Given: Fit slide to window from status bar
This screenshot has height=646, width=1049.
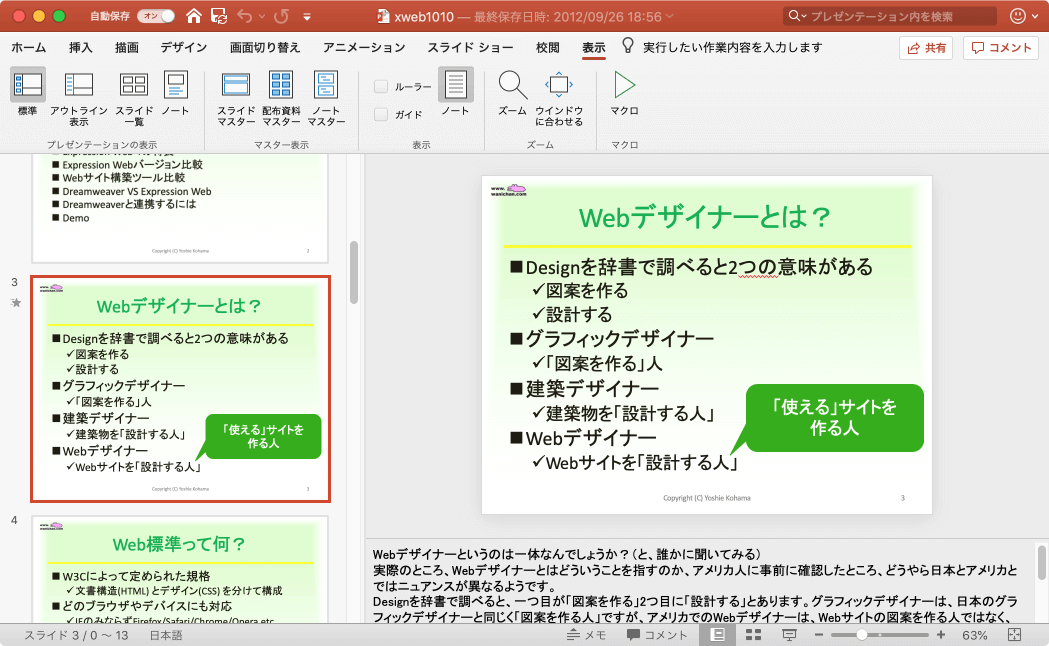Looking at the screenshot, I should tap(1014, 635).
